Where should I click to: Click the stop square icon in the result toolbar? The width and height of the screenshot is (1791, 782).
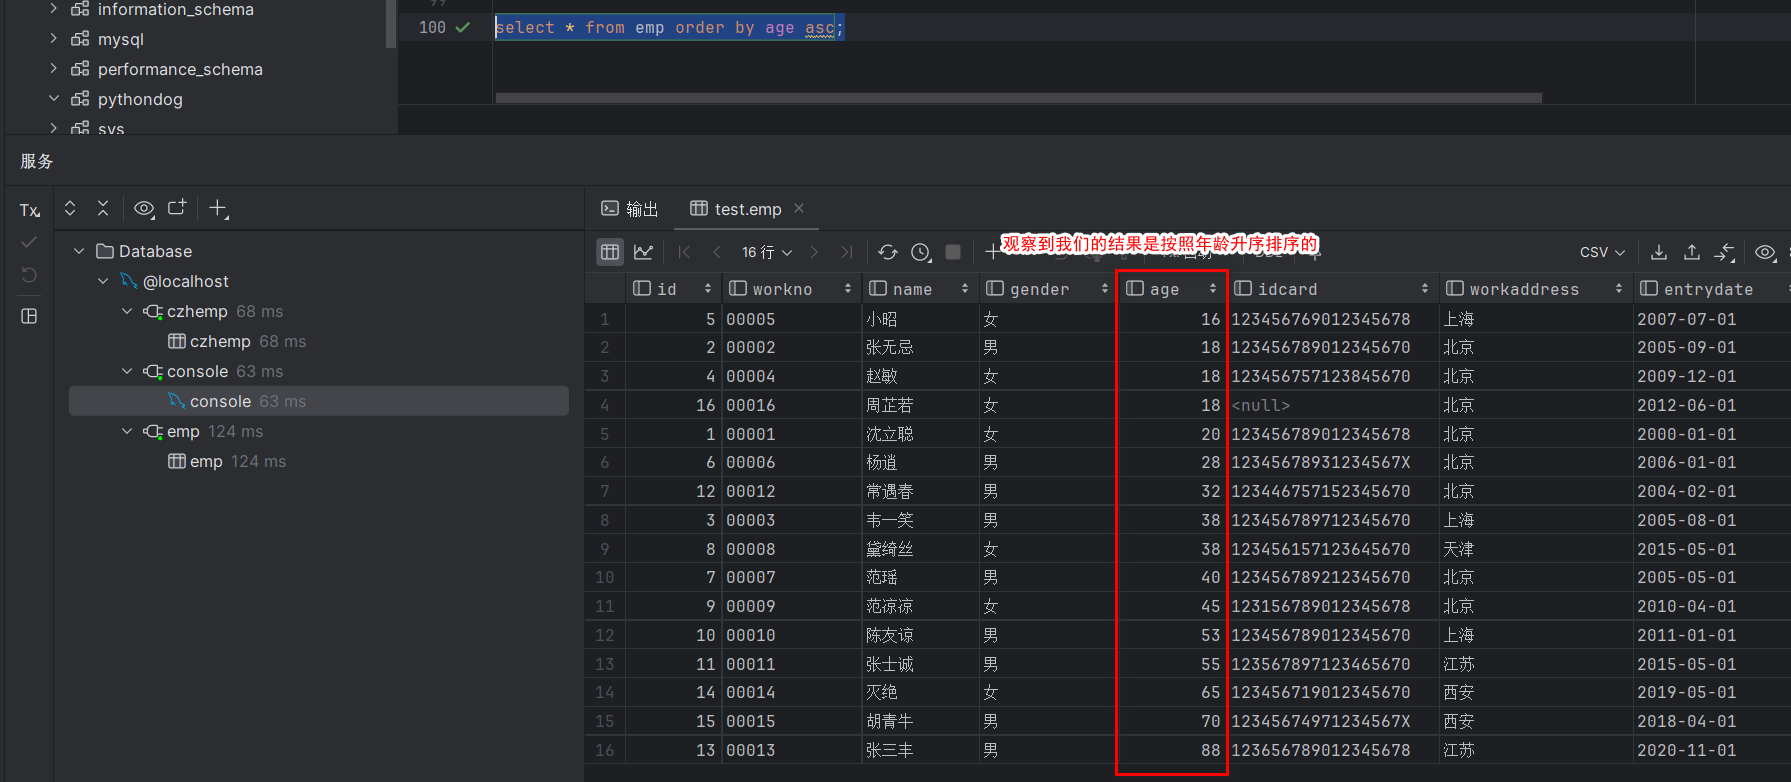(x=953, y=252)
